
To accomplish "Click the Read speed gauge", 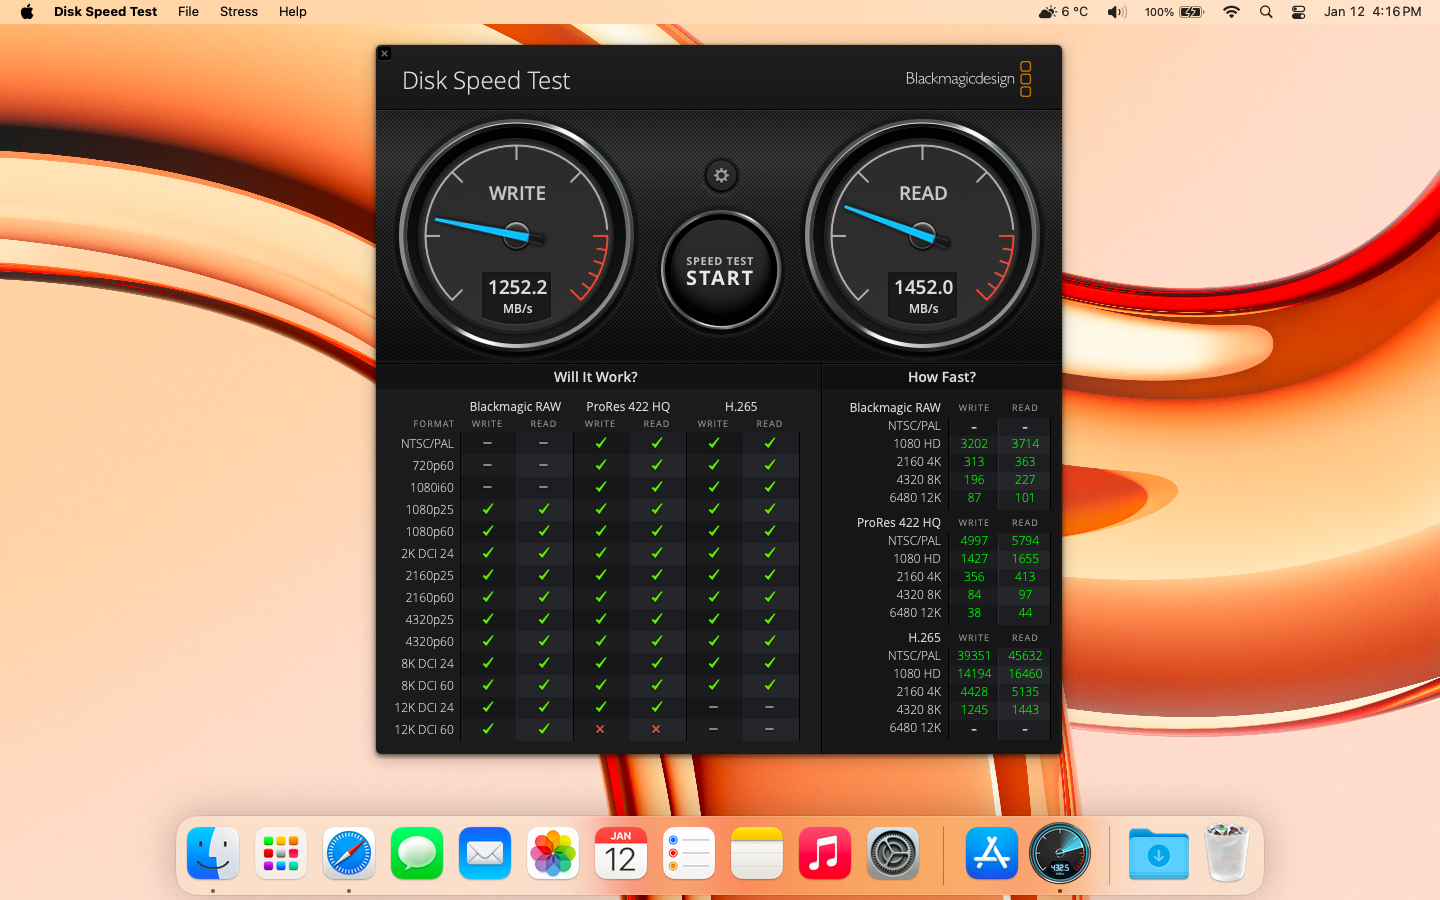I will click(x=922, y=236).
